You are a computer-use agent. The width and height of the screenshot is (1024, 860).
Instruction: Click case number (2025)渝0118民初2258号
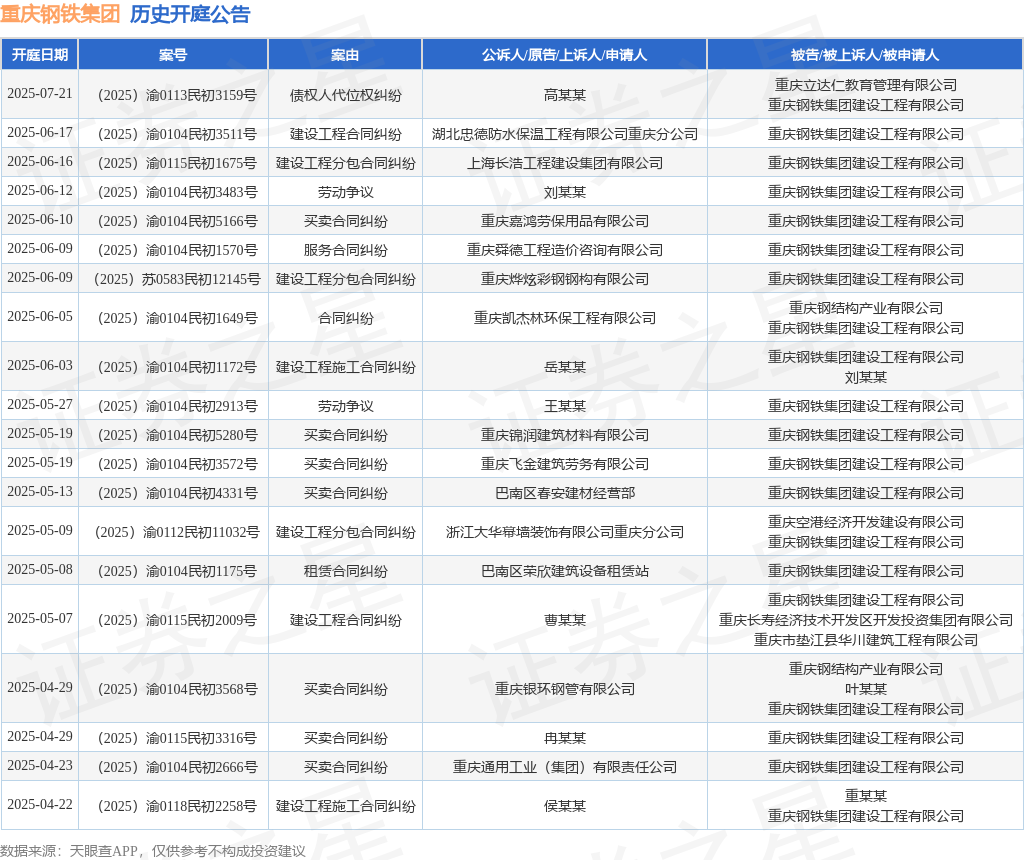(x=176, y=806)
